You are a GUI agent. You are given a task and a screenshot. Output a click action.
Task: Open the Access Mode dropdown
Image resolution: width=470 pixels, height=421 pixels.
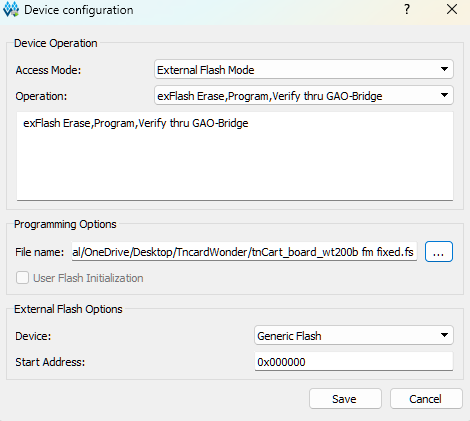pyautogui.click(x=304, y=69)
